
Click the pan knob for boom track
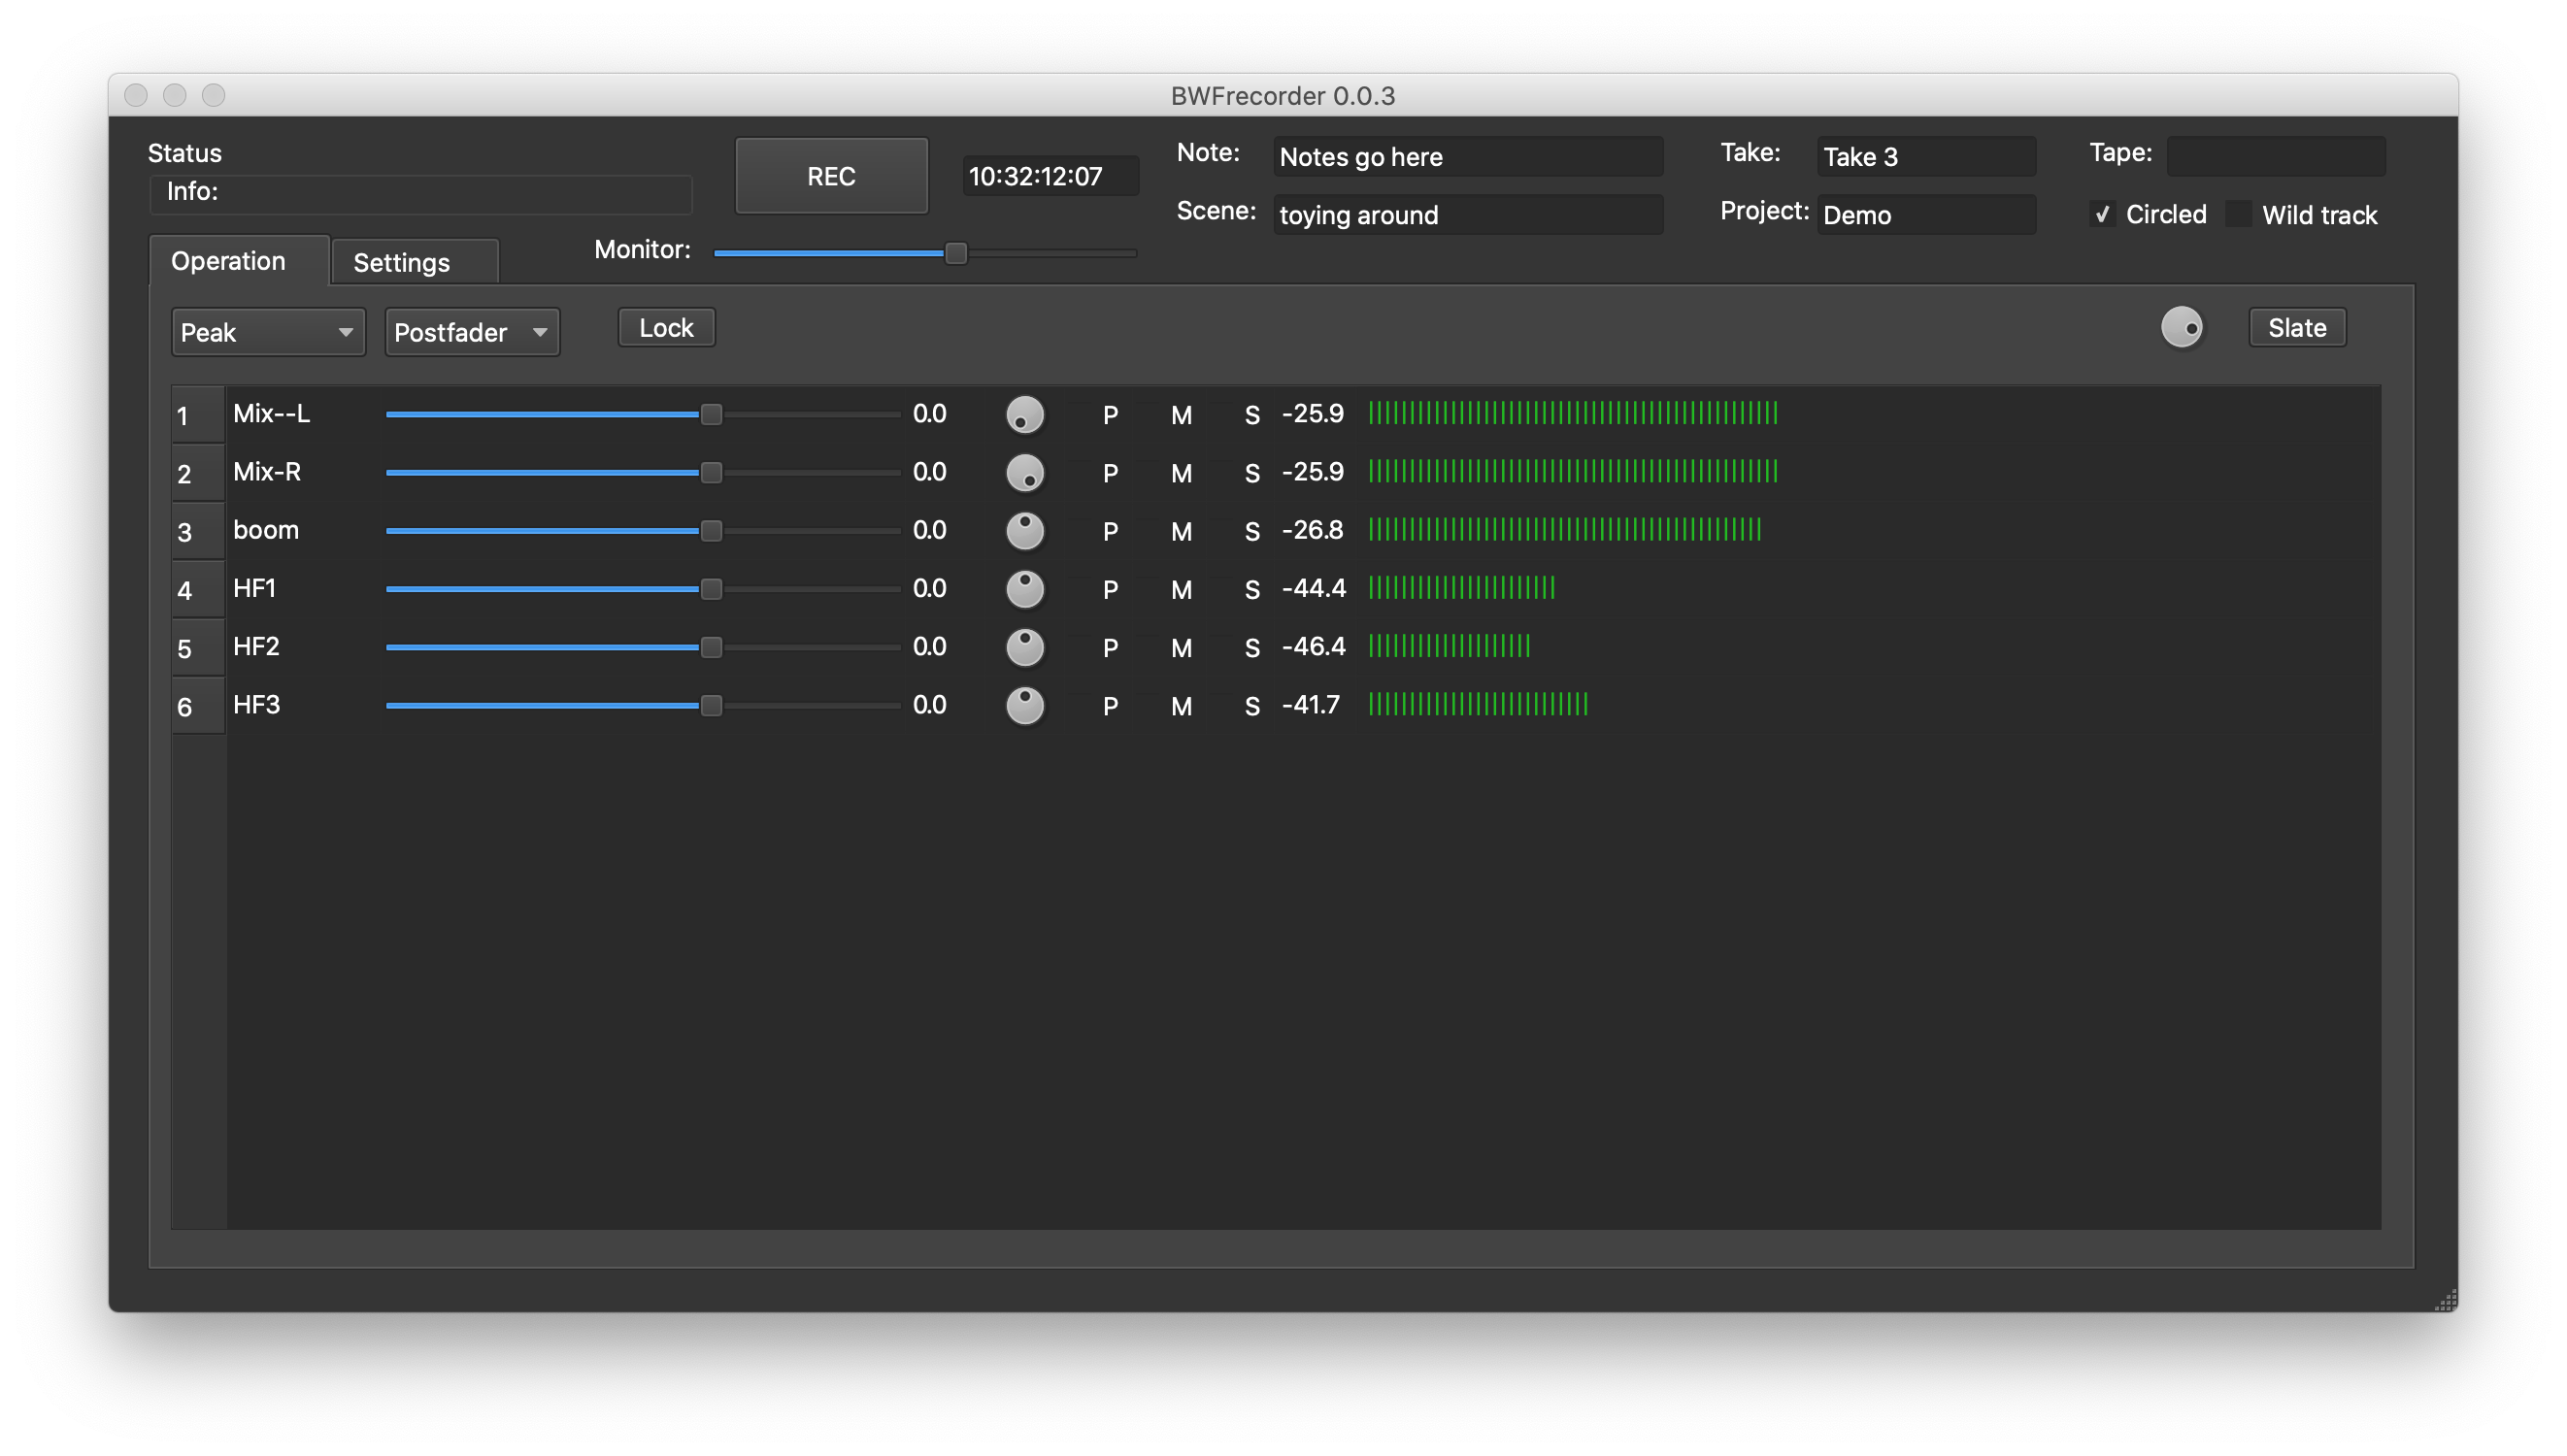tap(1024, 531)
